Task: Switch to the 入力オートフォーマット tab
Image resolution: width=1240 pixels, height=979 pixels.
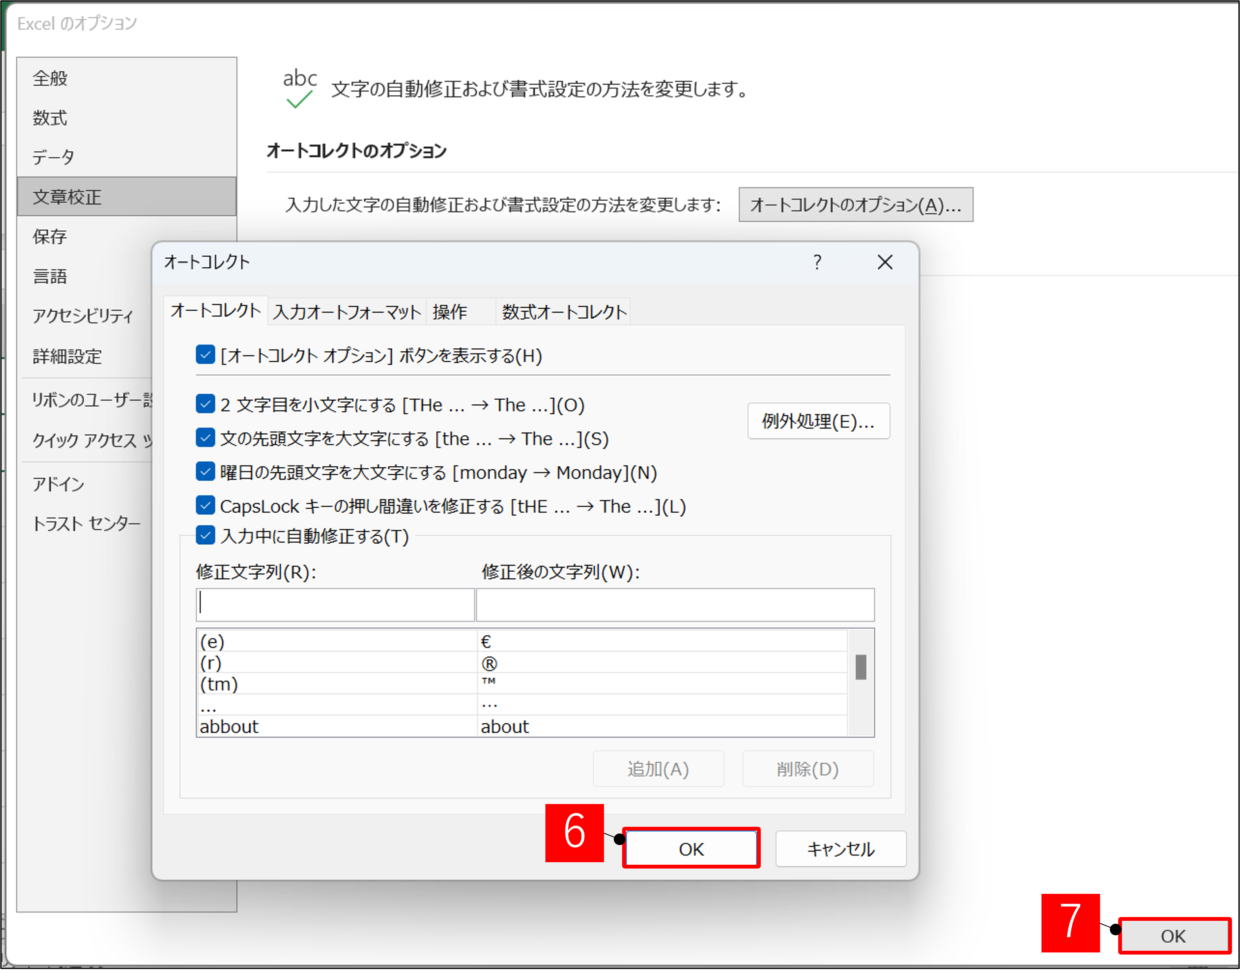Action: pyautogui.click(x=347, y=312)
